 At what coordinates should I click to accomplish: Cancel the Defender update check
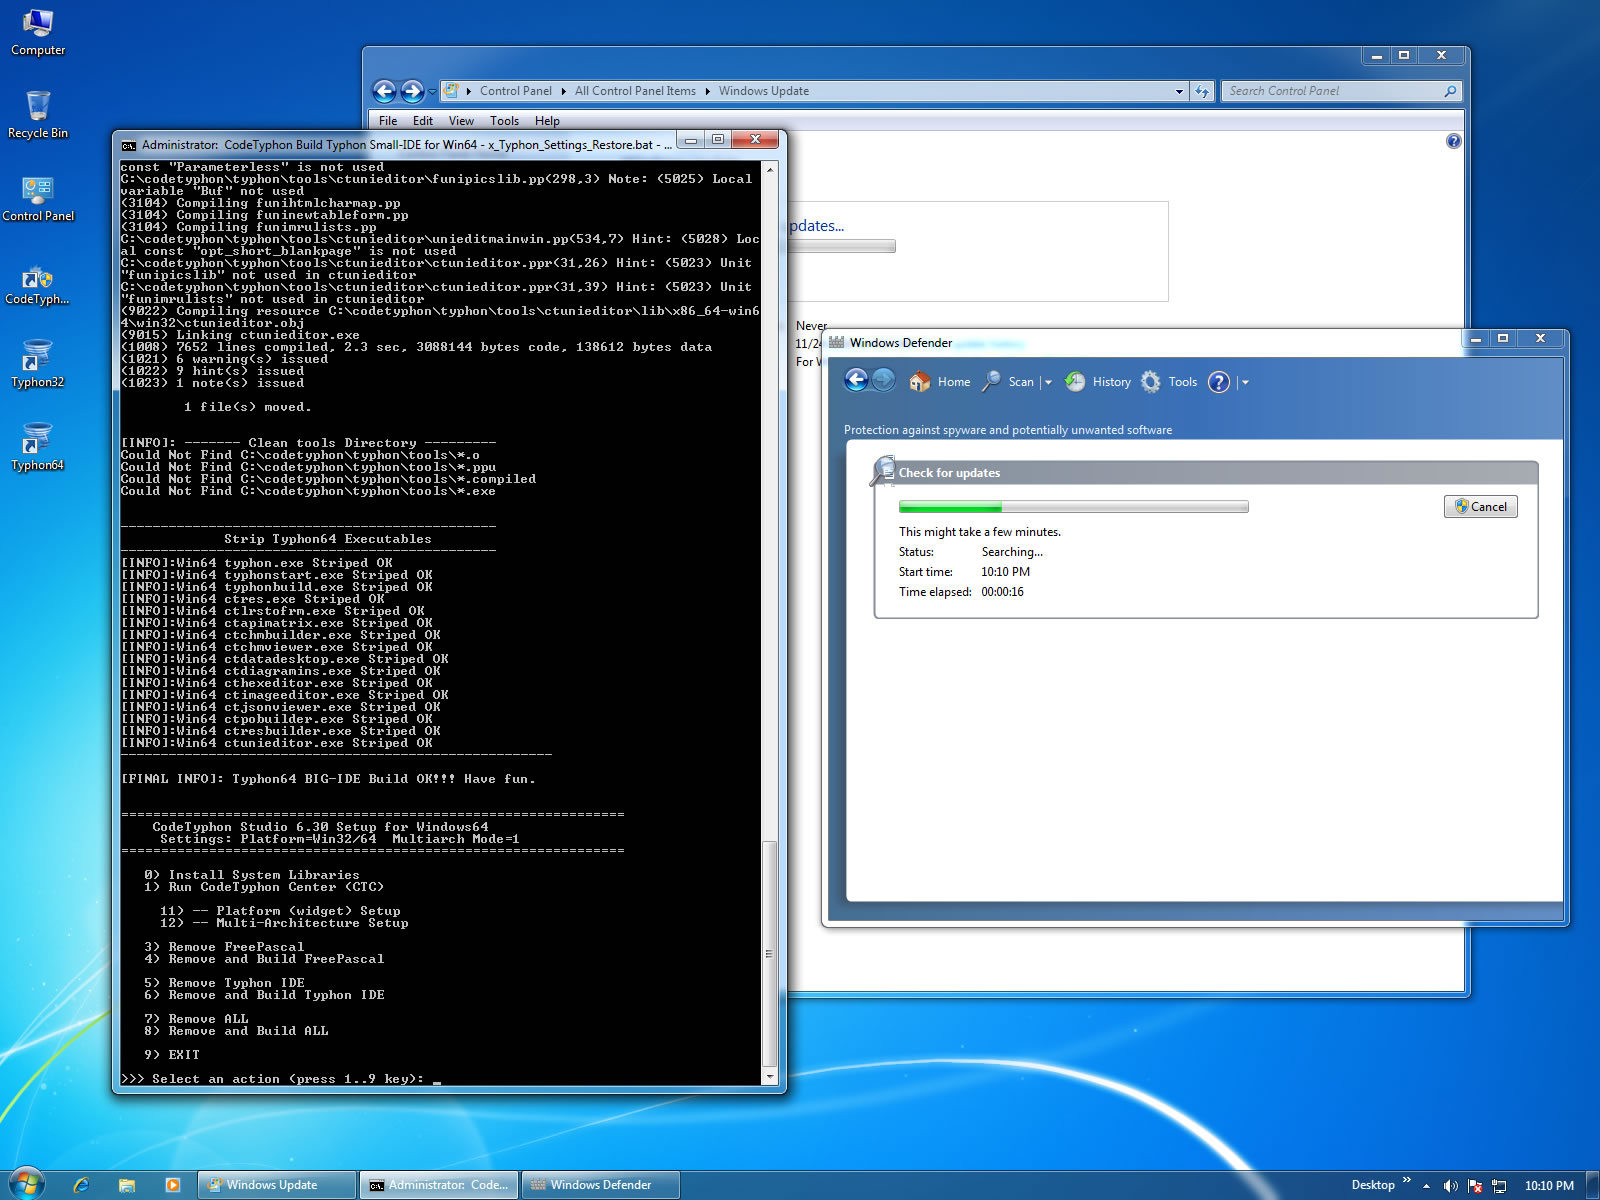pos(1481,507)
